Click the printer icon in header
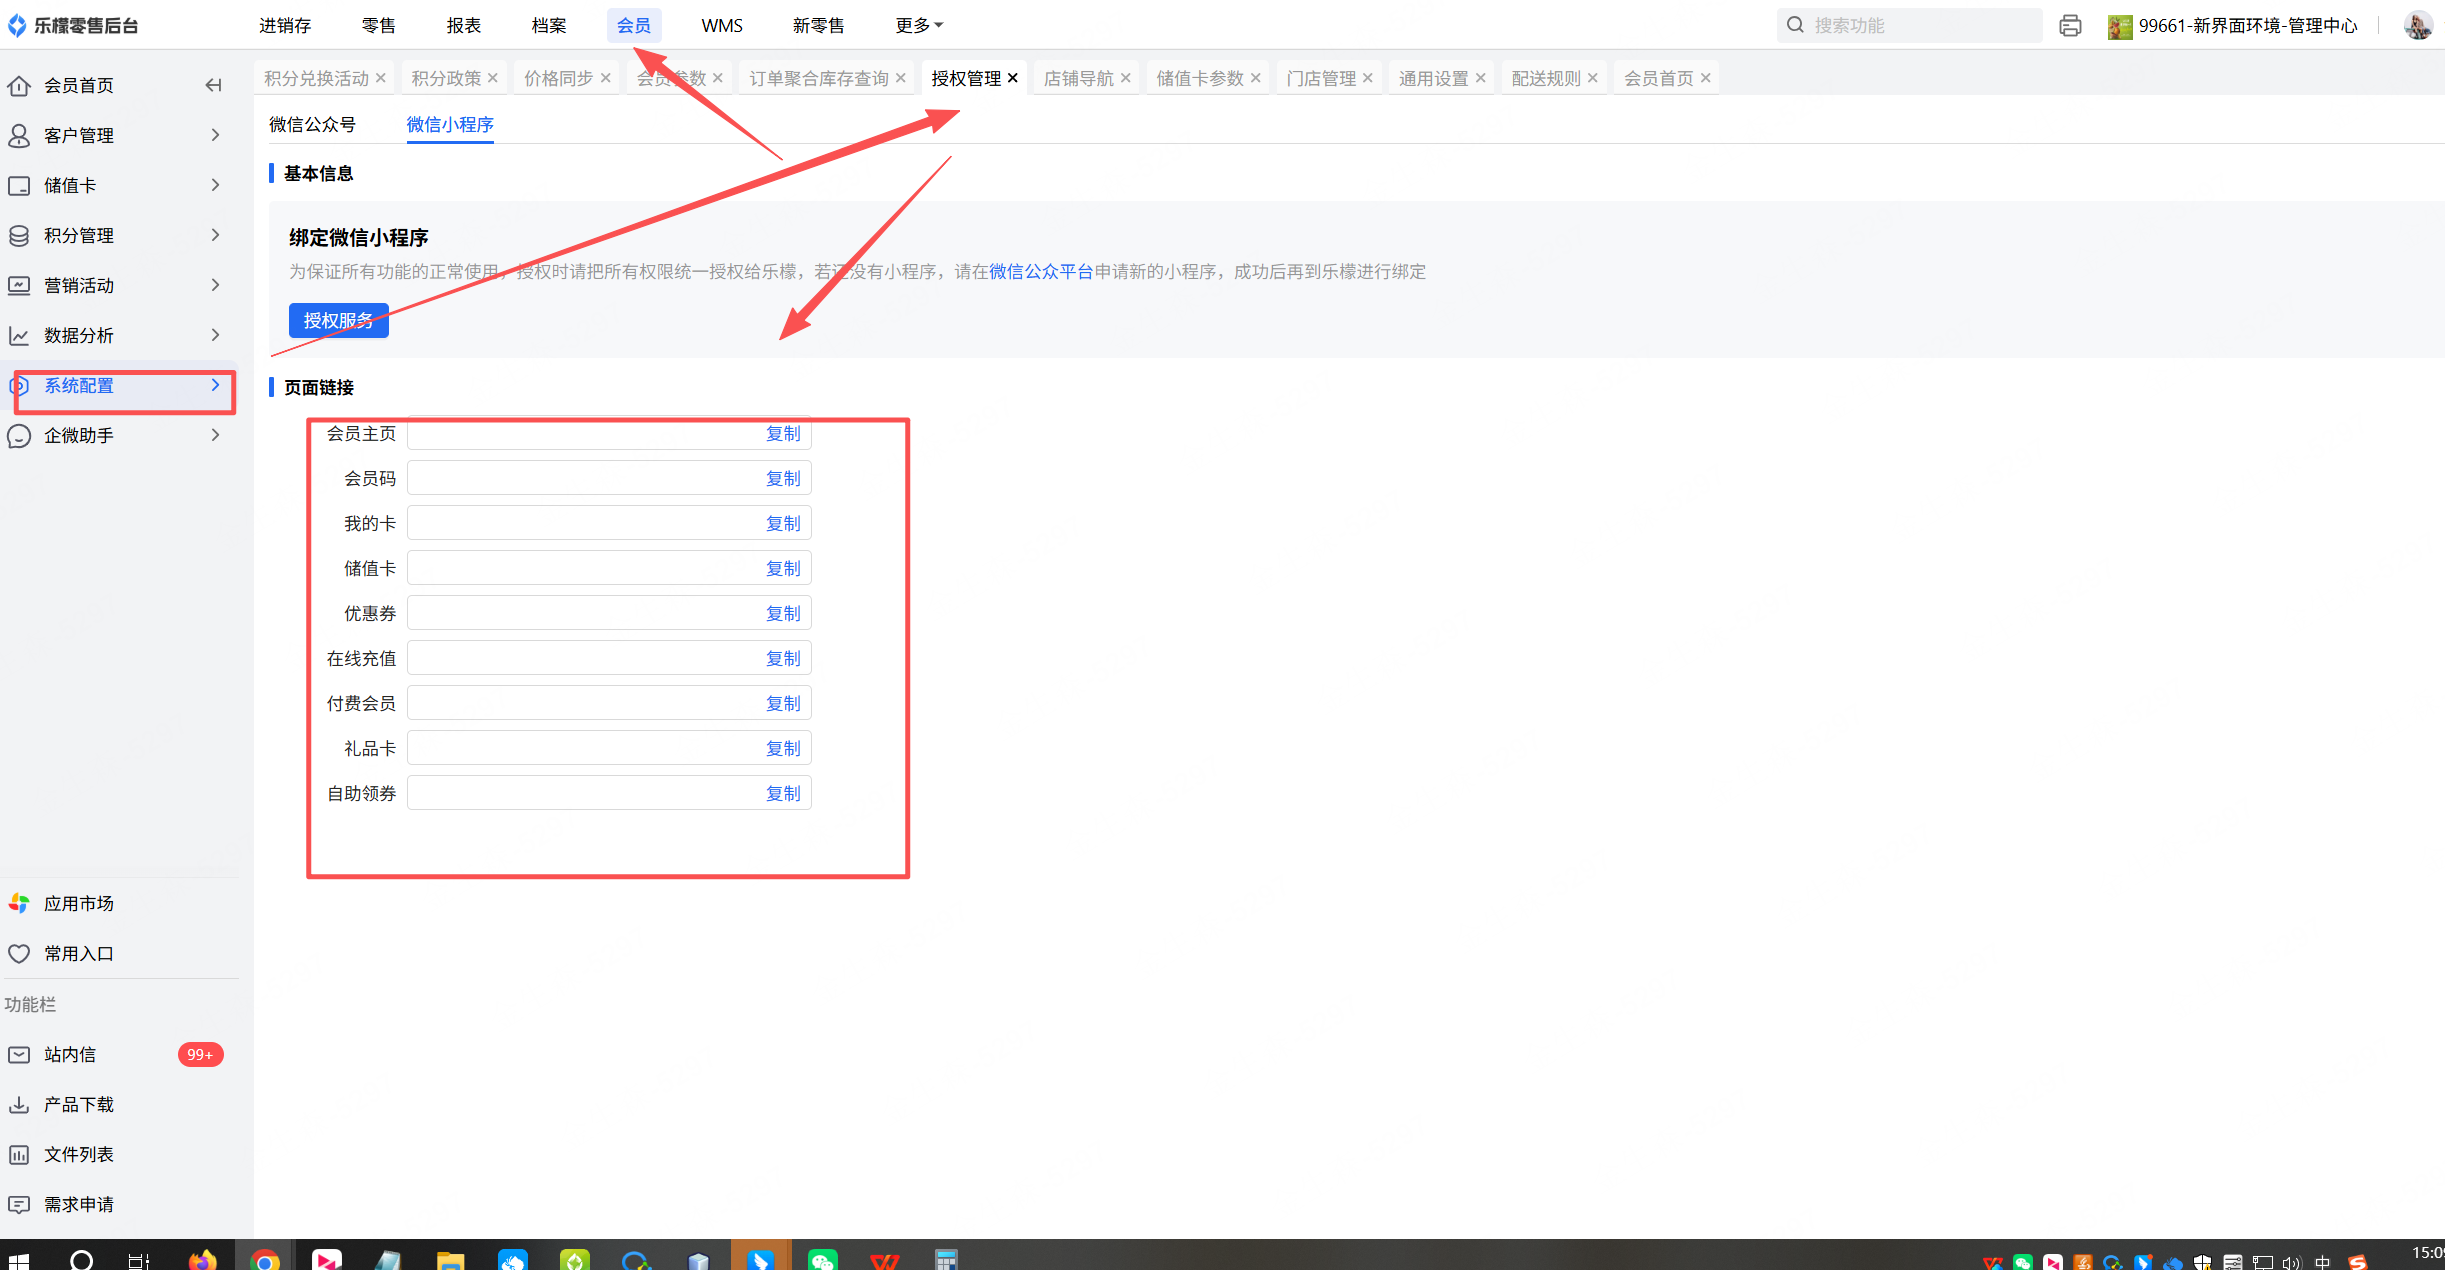This screenshot has width=2445, height=1270. [2070, 26]
